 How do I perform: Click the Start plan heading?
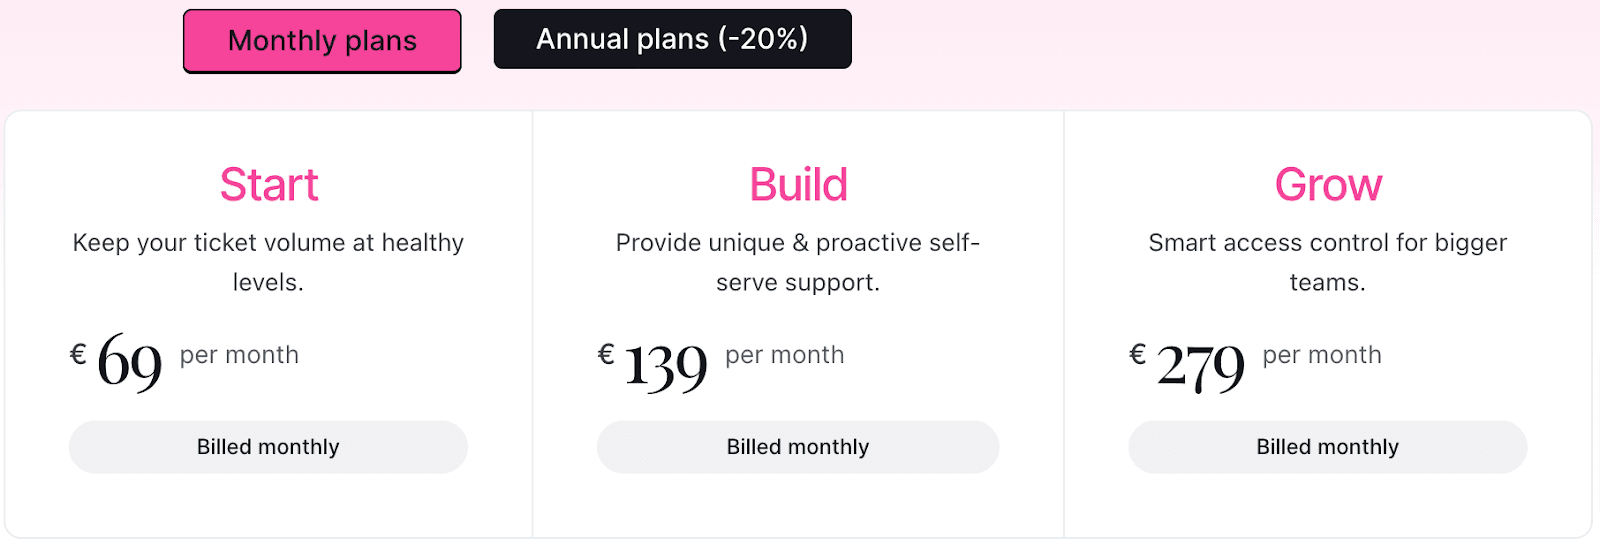click(x=268, y=185)
